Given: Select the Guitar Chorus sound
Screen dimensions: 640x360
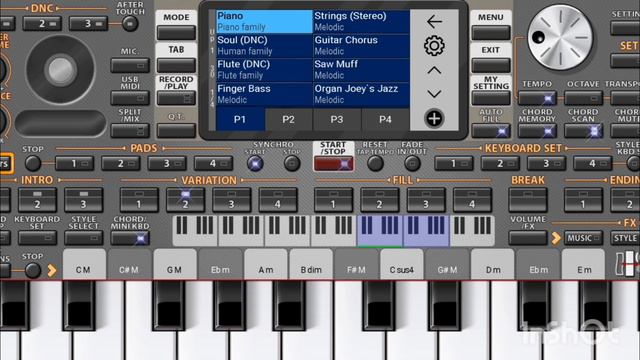Looking at the screenshot, I should 361,46.
